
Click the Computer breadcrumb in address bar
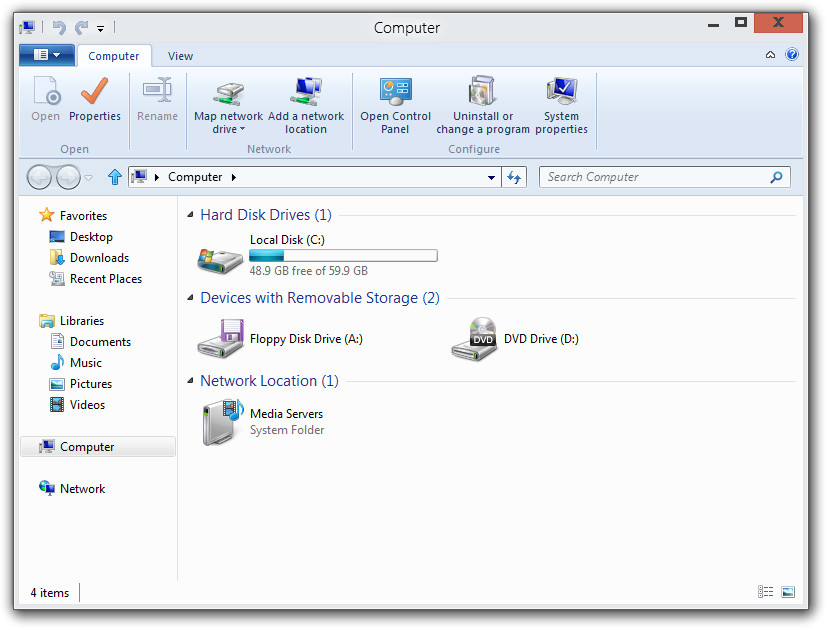point(195,177)
